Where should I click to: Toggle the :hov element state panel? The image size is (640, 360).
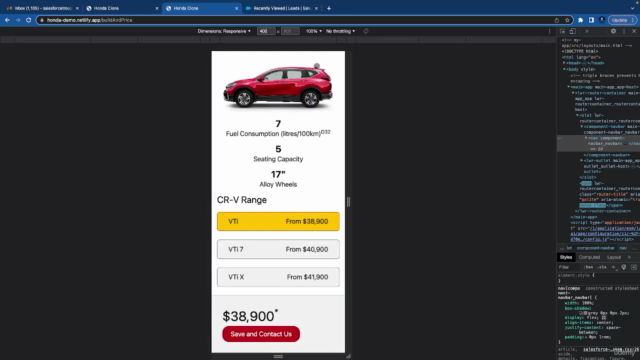588,267
